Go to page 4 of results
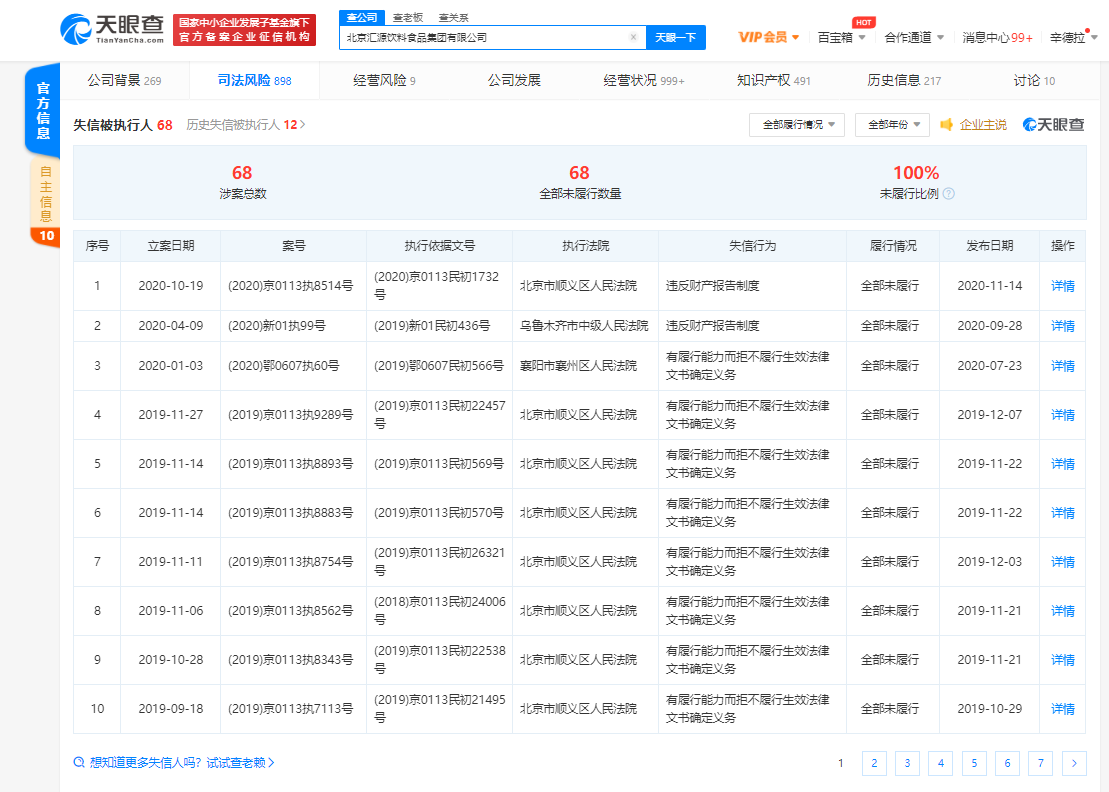 (x=941, y=763)
